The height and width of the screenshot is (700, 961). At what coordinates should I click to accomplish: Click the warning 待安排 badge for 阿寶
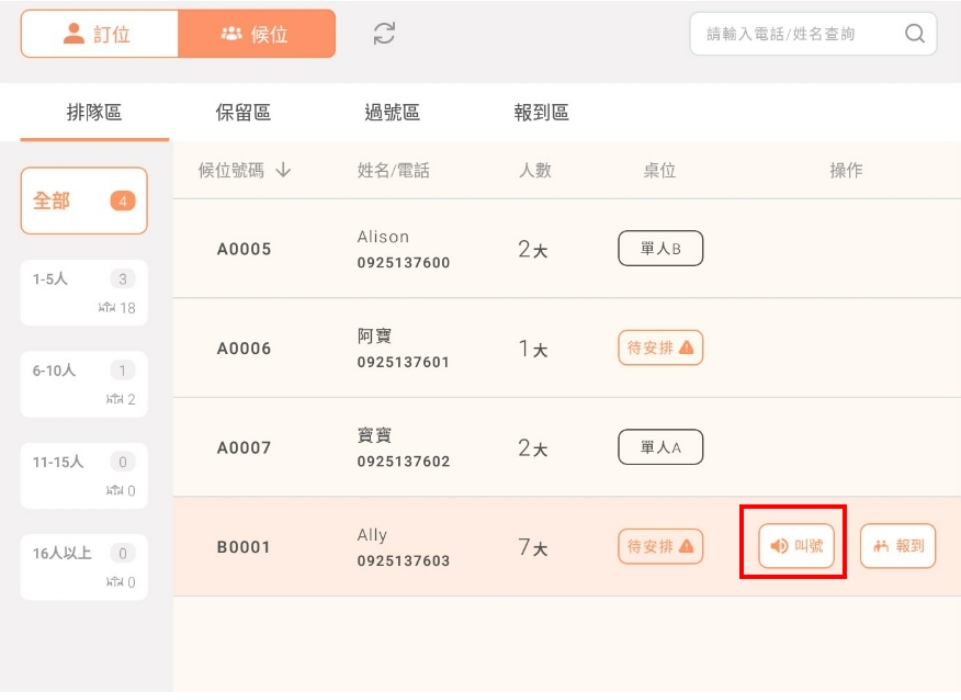click(660, 348)
